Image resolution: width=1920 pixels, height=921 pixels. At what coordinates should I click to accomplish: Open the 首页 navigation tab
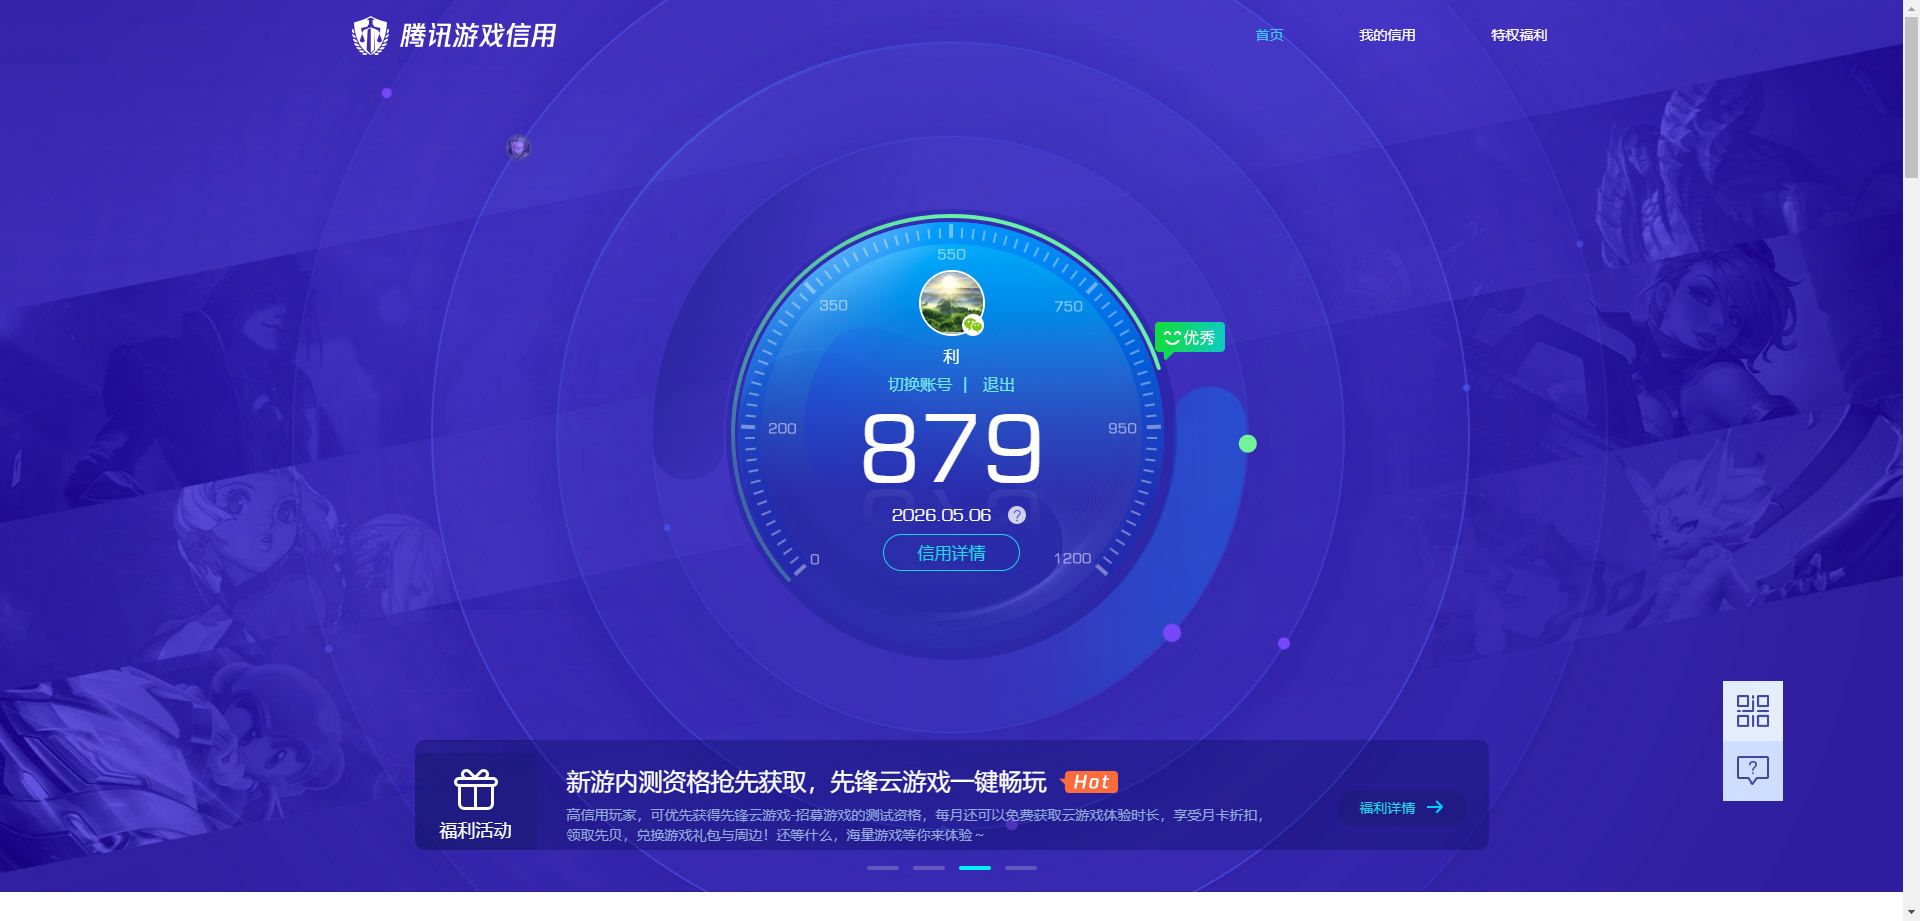(x=1269, y=35)
